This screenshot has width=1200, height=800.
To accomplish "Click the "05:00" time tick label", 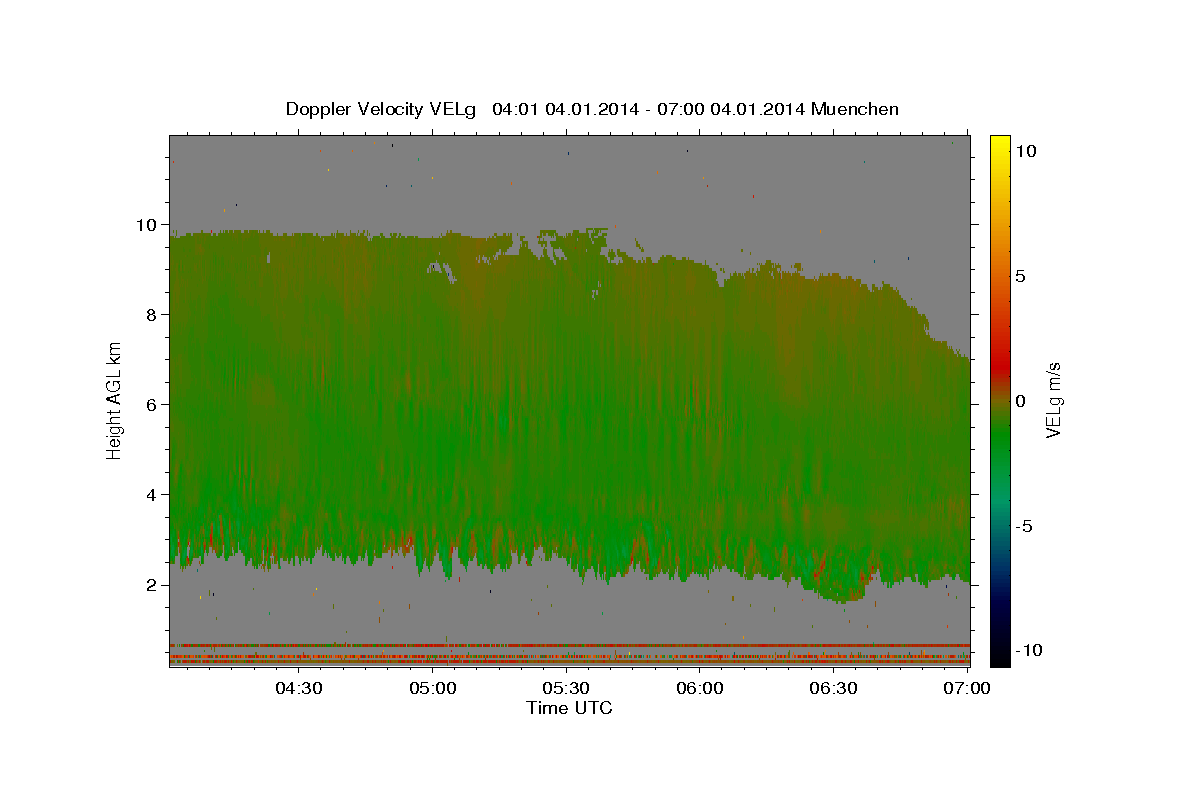I will pos(434,688).
